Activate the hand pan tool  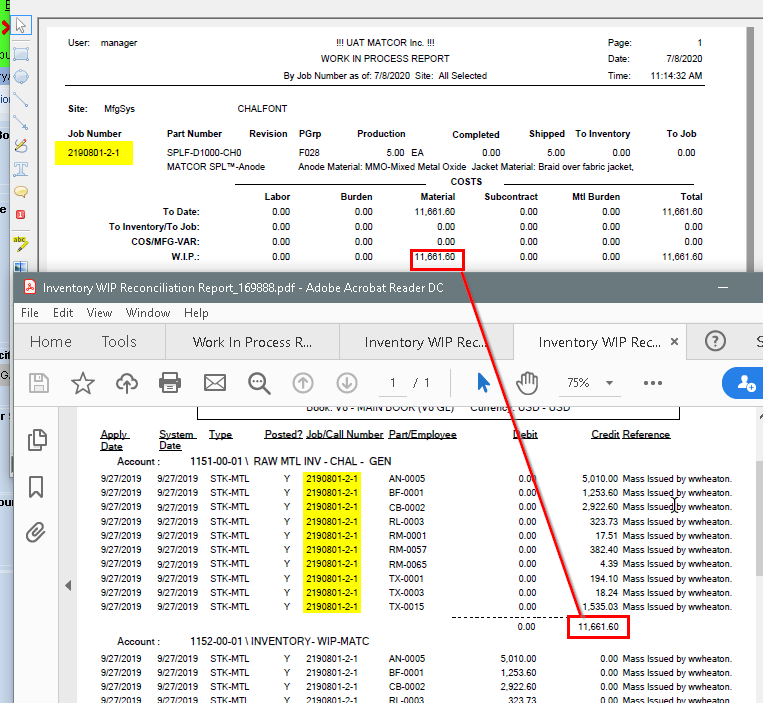[x=527, y=383]
